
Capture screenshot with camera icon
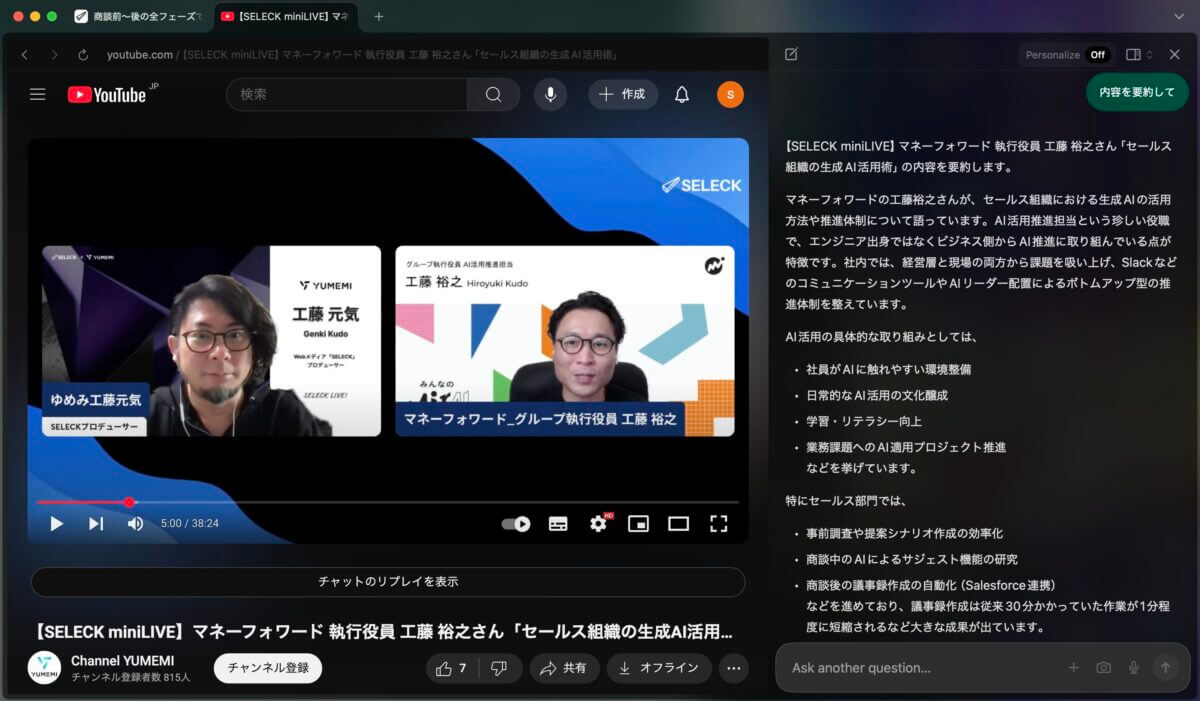(x=1103, y=668)
